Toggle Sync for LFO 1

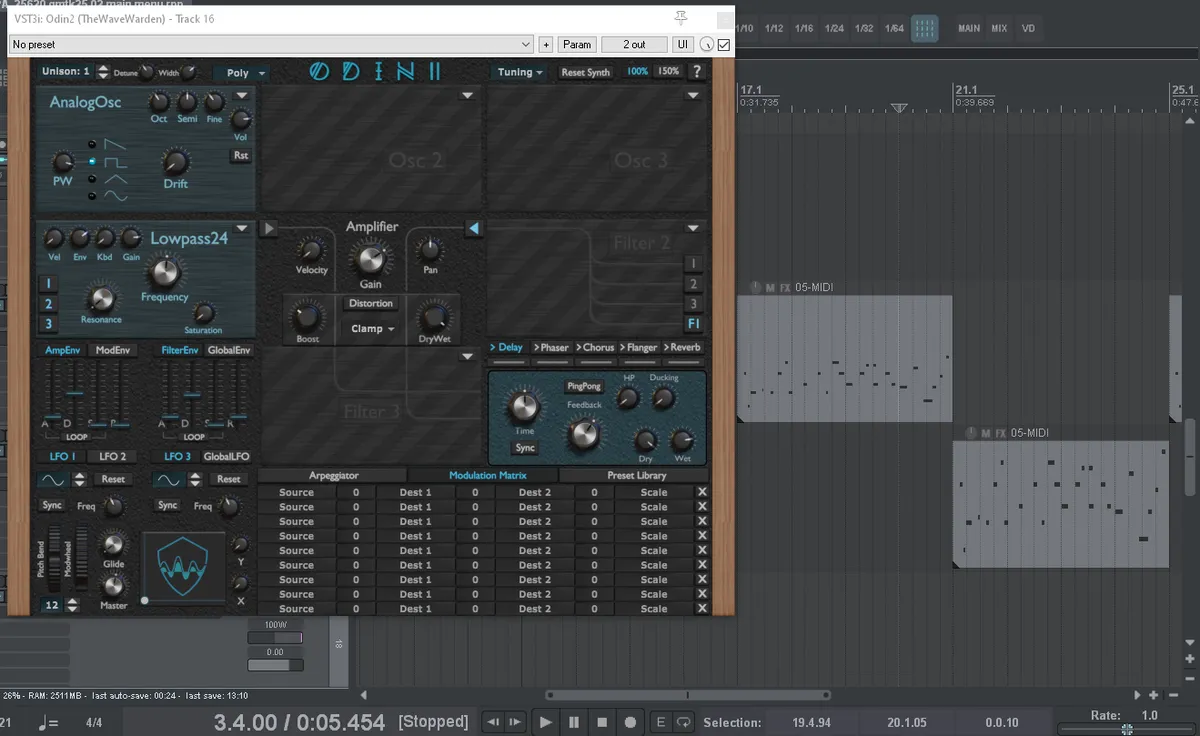[x=52, y=506]
